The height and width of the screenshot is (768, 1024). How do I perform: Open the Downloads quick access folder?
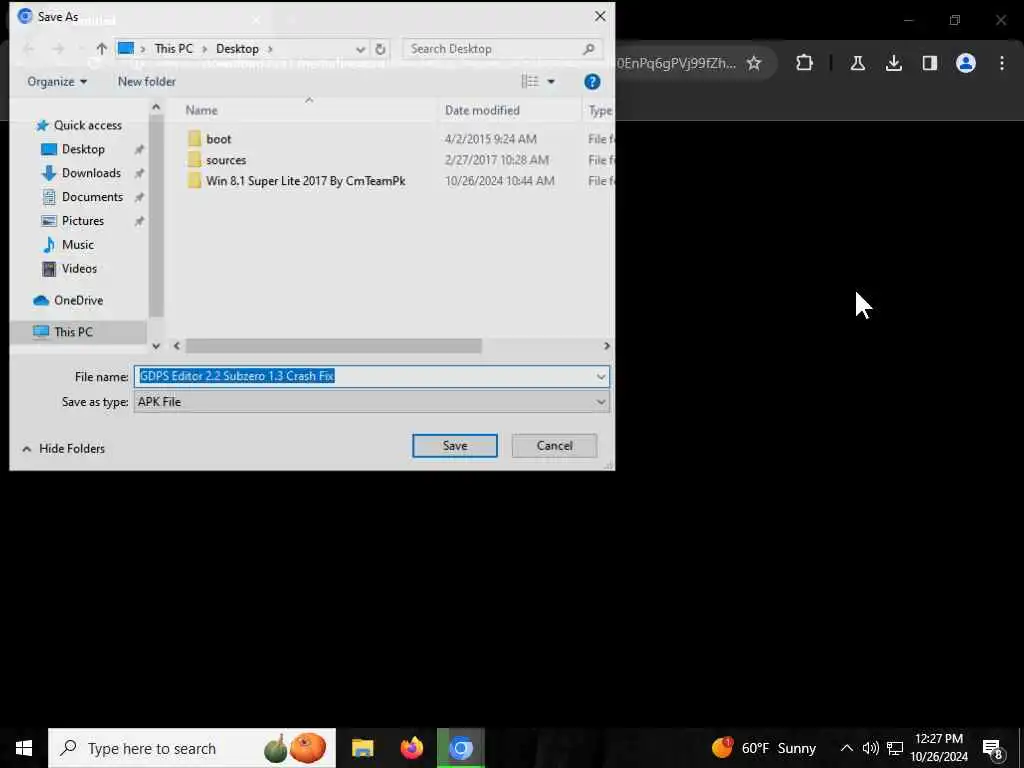[x=91, y=173]
